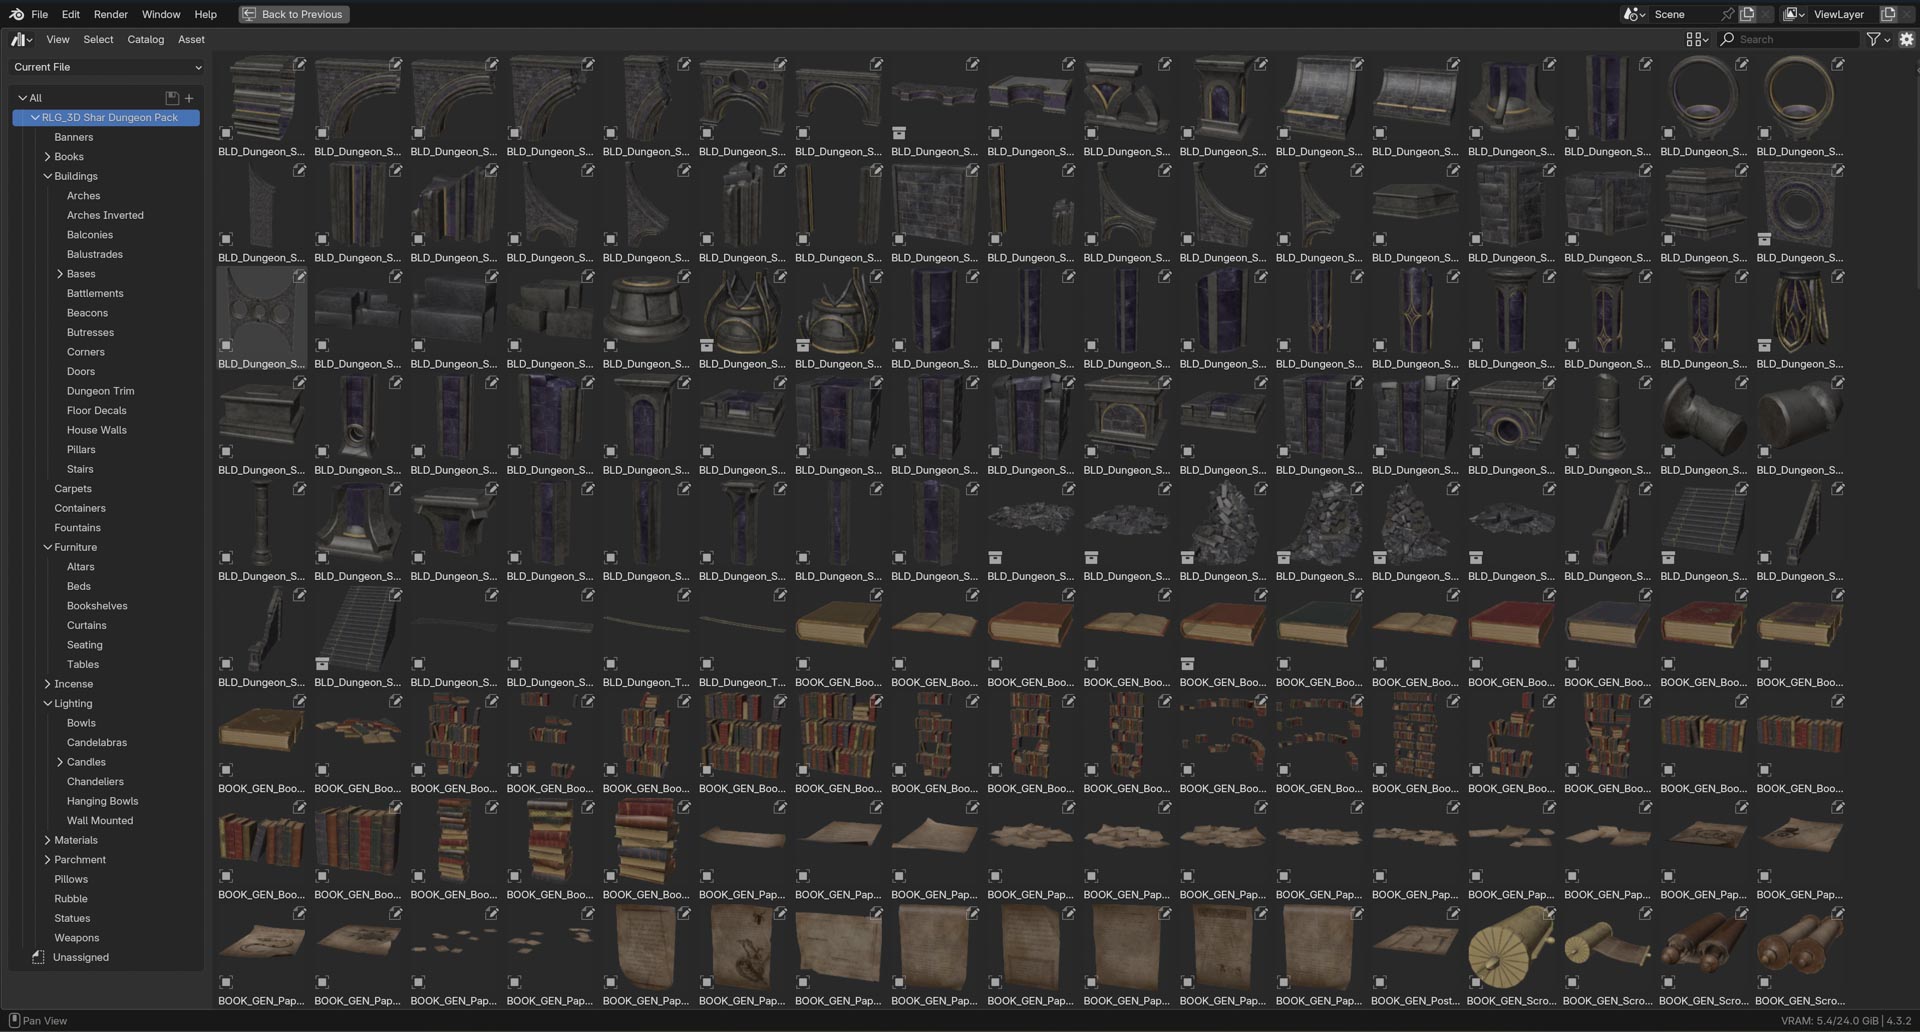This screenshot has width=1920, height=1032.
Task: Collapse the Furniture catalog
Action: point(47,547)
